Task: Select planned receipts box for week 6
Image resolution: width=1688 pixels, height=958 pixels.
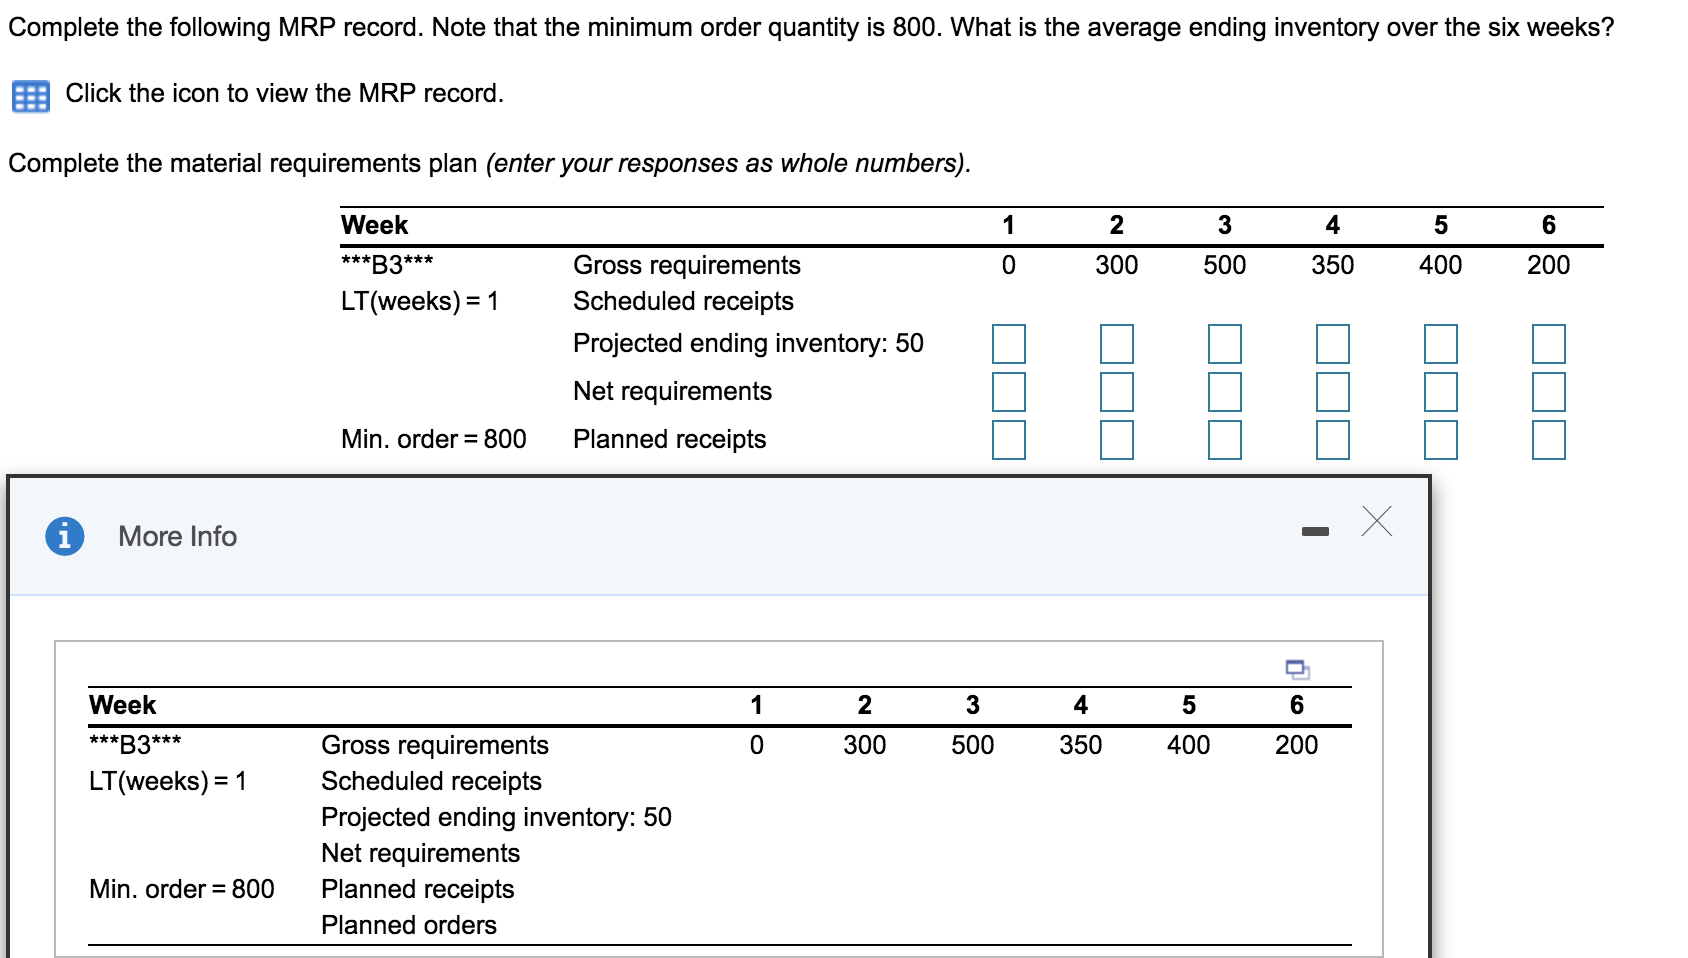Action: [x=1547, y=439]
